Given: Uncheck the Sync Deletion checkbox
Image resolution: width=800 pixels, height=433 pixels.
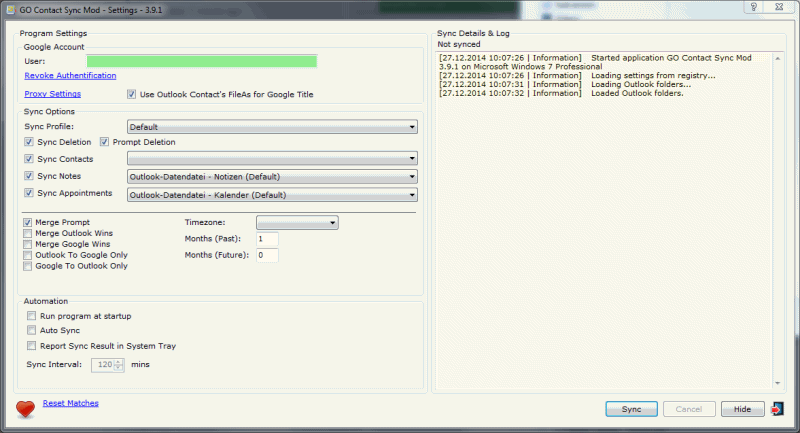Looking at the screenshot, I should point(29,142).
